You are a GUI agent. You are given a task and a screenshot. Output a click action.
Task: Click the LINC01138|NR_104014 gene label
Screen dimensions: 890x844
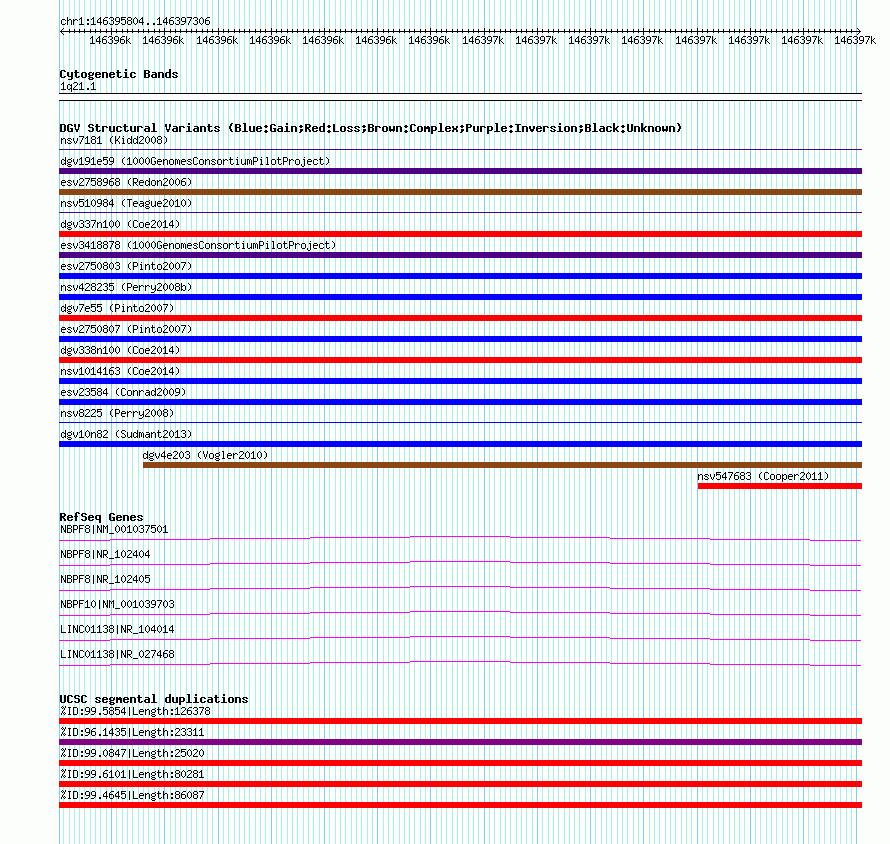(117, 629)
